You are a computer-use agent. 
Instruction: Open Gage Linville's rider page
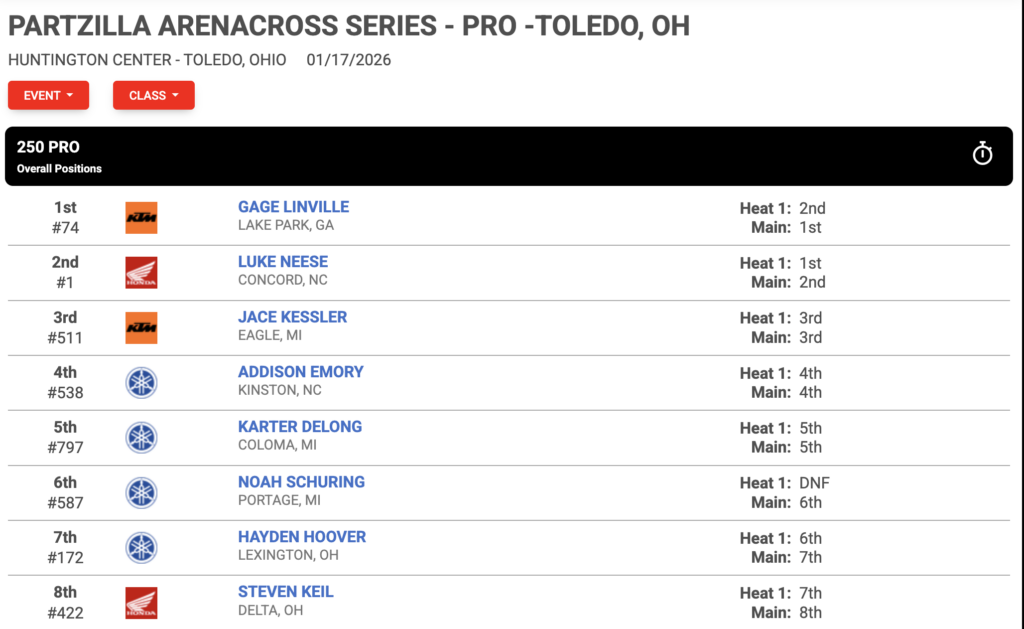293,207
